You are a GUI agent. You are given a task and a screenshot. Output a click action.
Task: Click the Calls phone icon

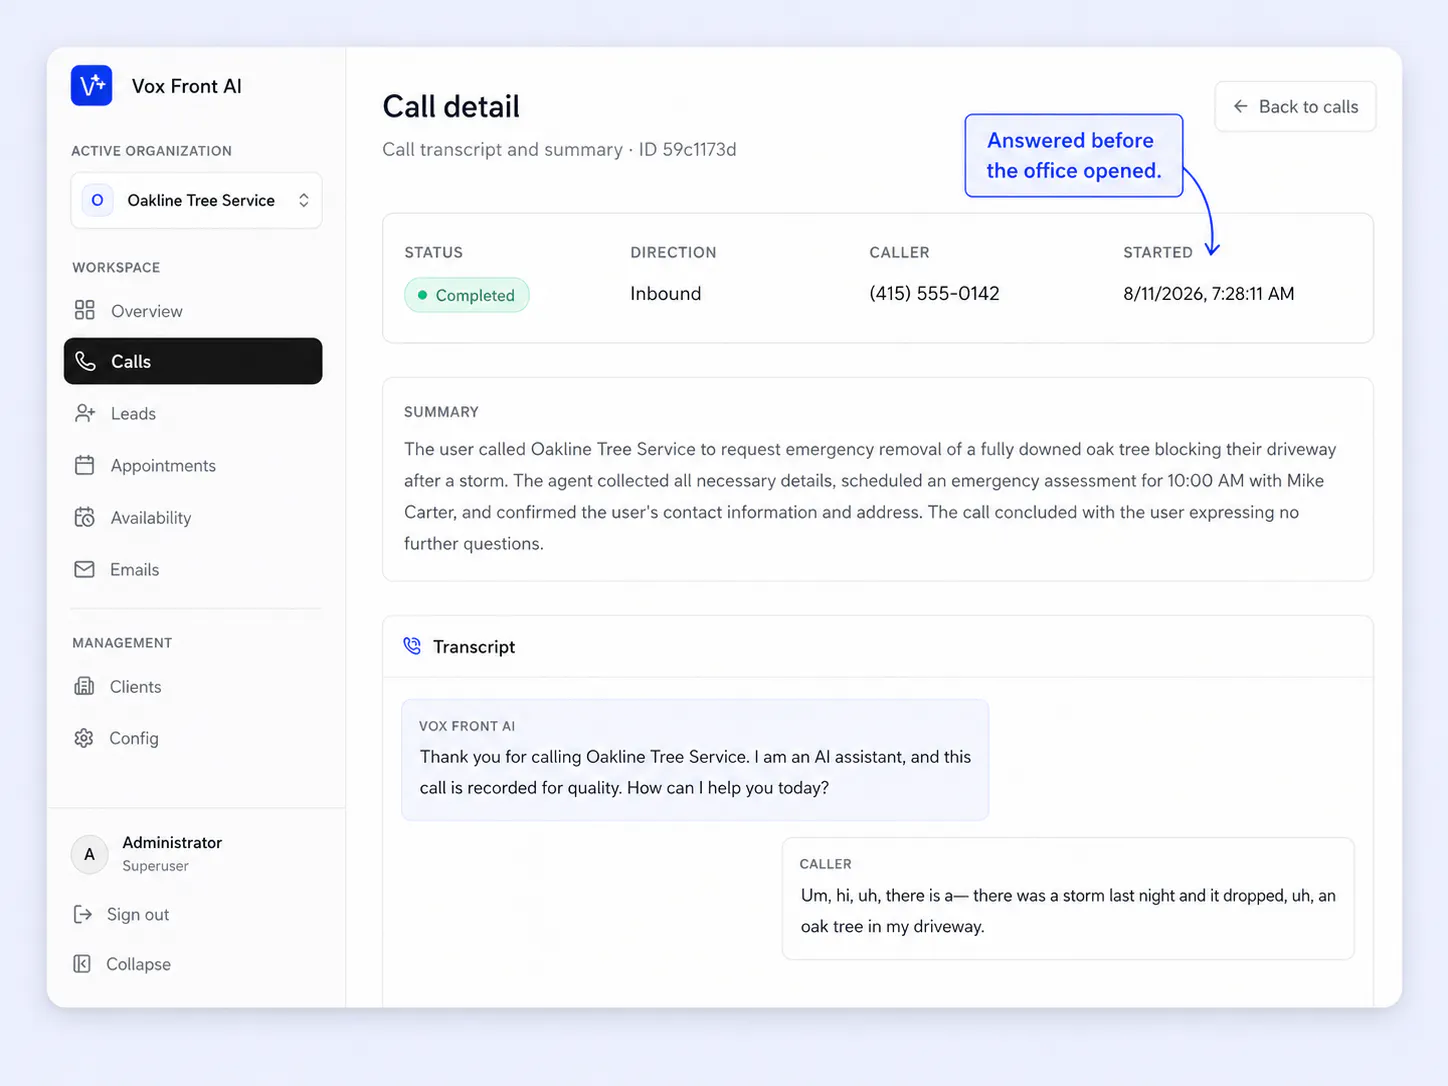(86, 361)
